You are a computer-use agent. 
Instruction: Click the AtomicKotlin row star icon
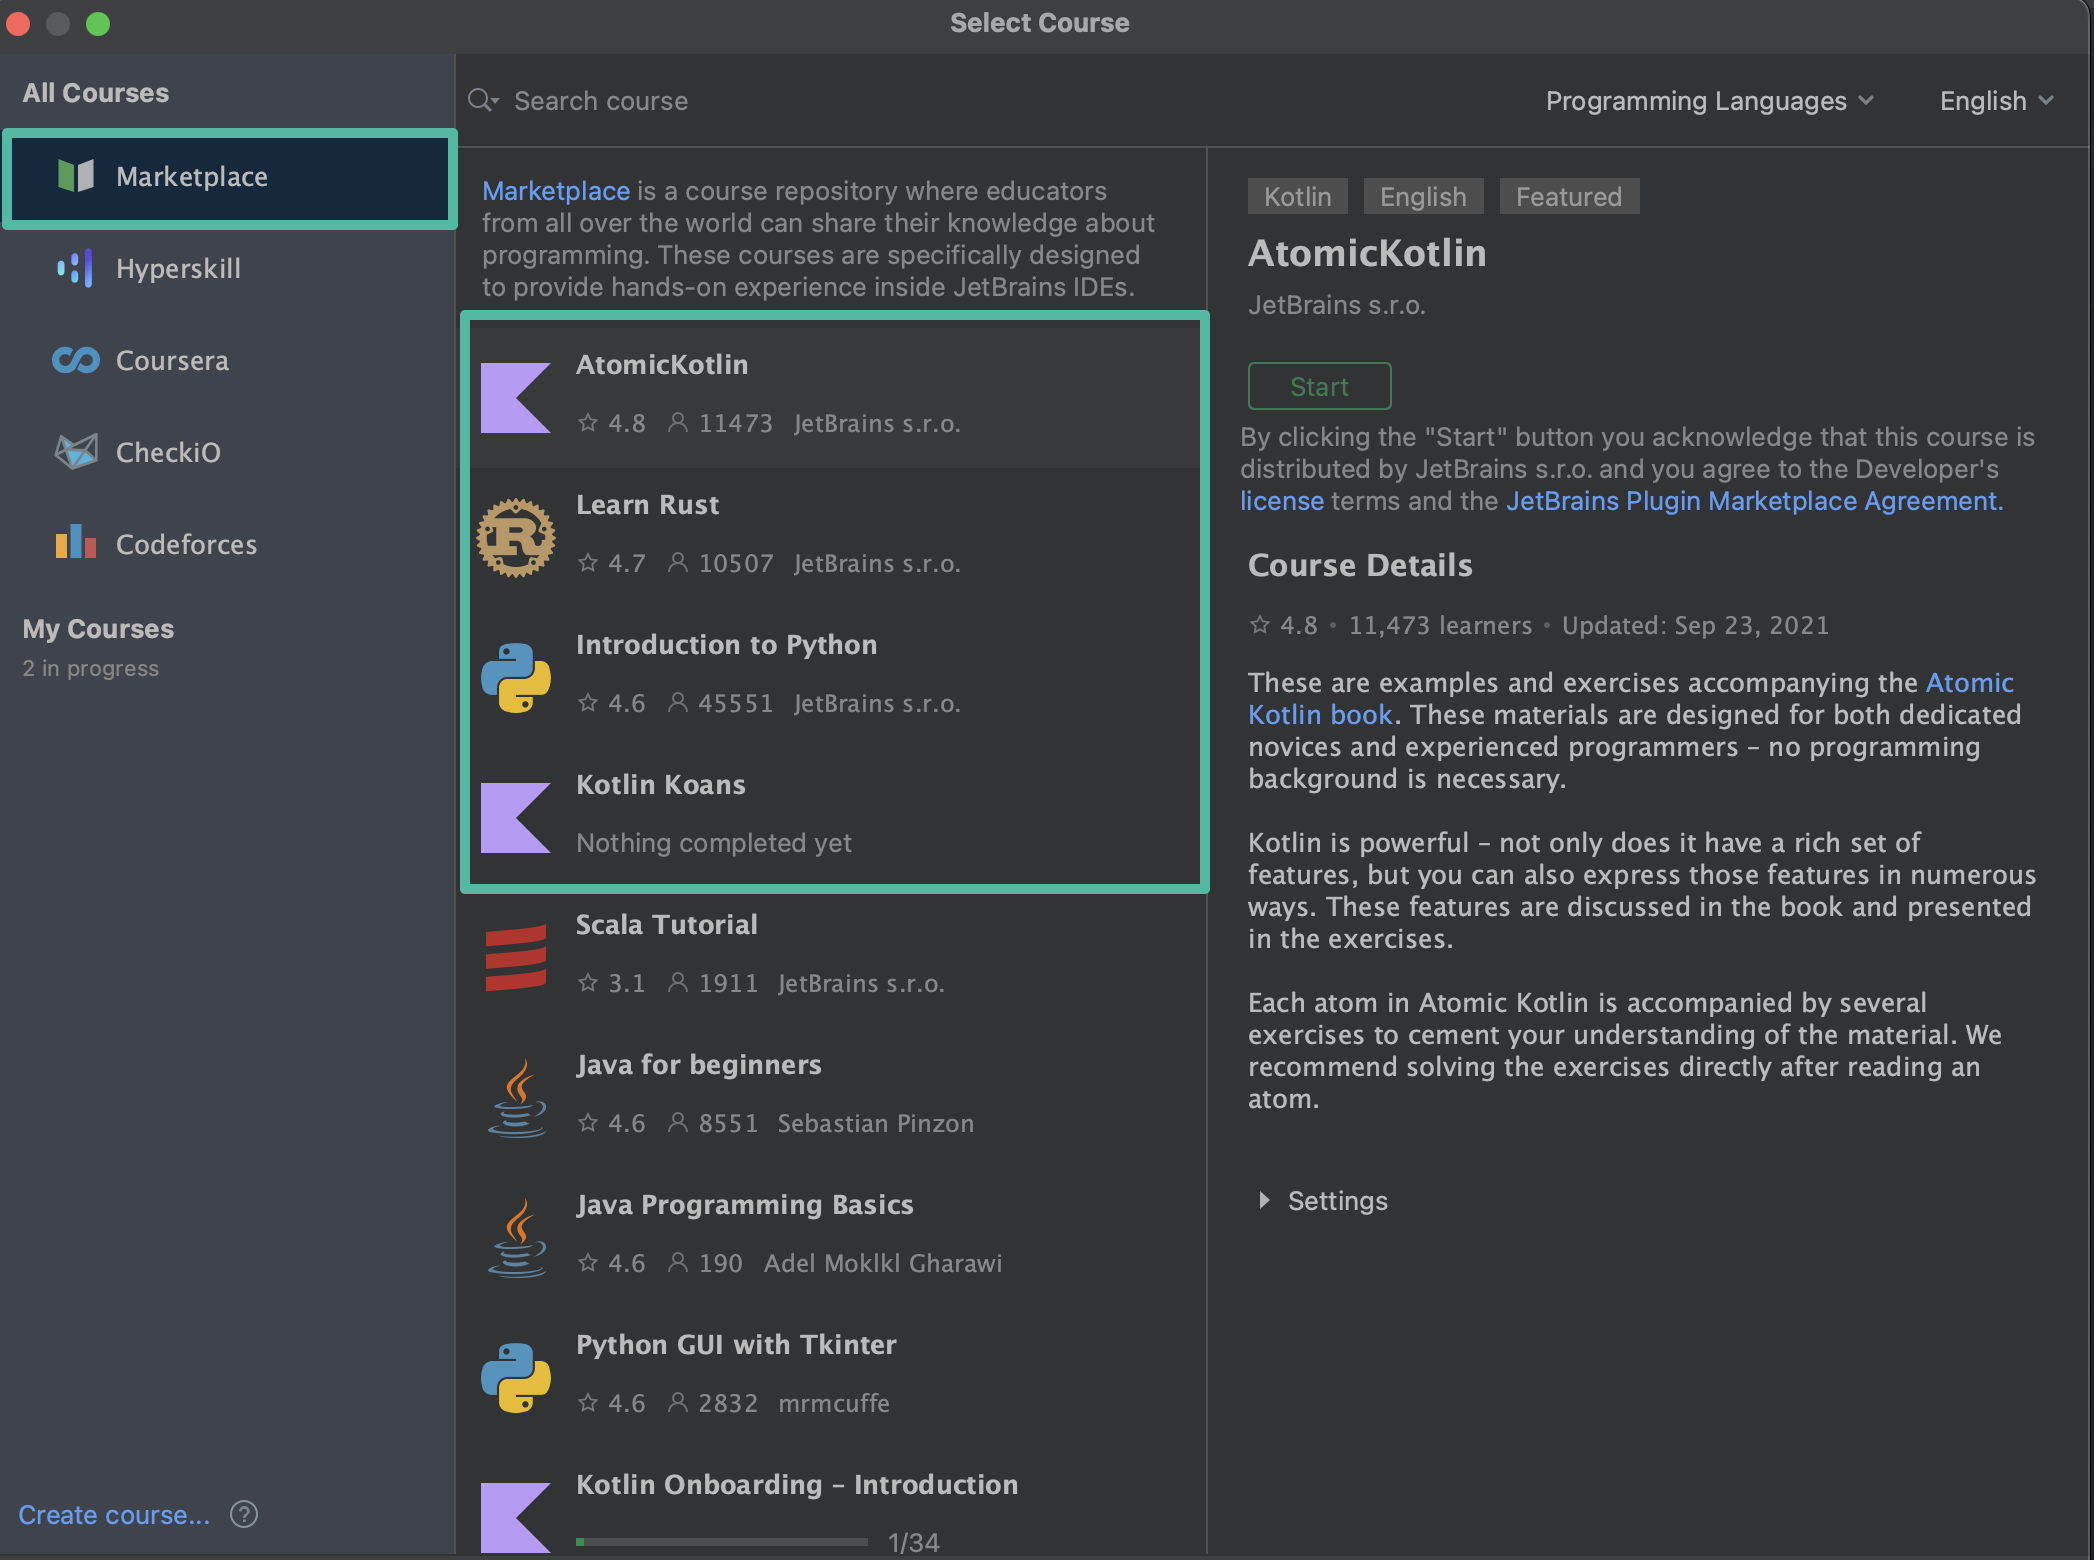pyautogui.click(x=588, y=423)
